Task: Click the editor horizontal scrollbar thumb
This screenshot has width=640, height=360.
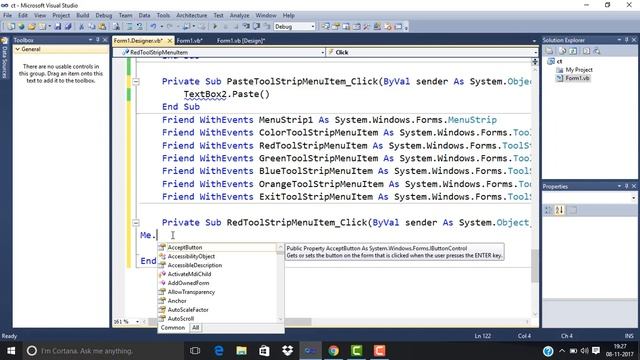Action: pyautogui.click(x=298, y=322)
